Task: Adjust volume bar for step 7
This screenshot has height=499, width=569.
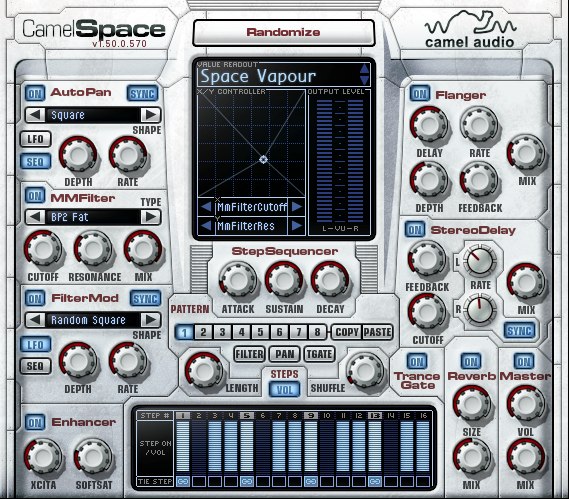Action: (279, 446)
